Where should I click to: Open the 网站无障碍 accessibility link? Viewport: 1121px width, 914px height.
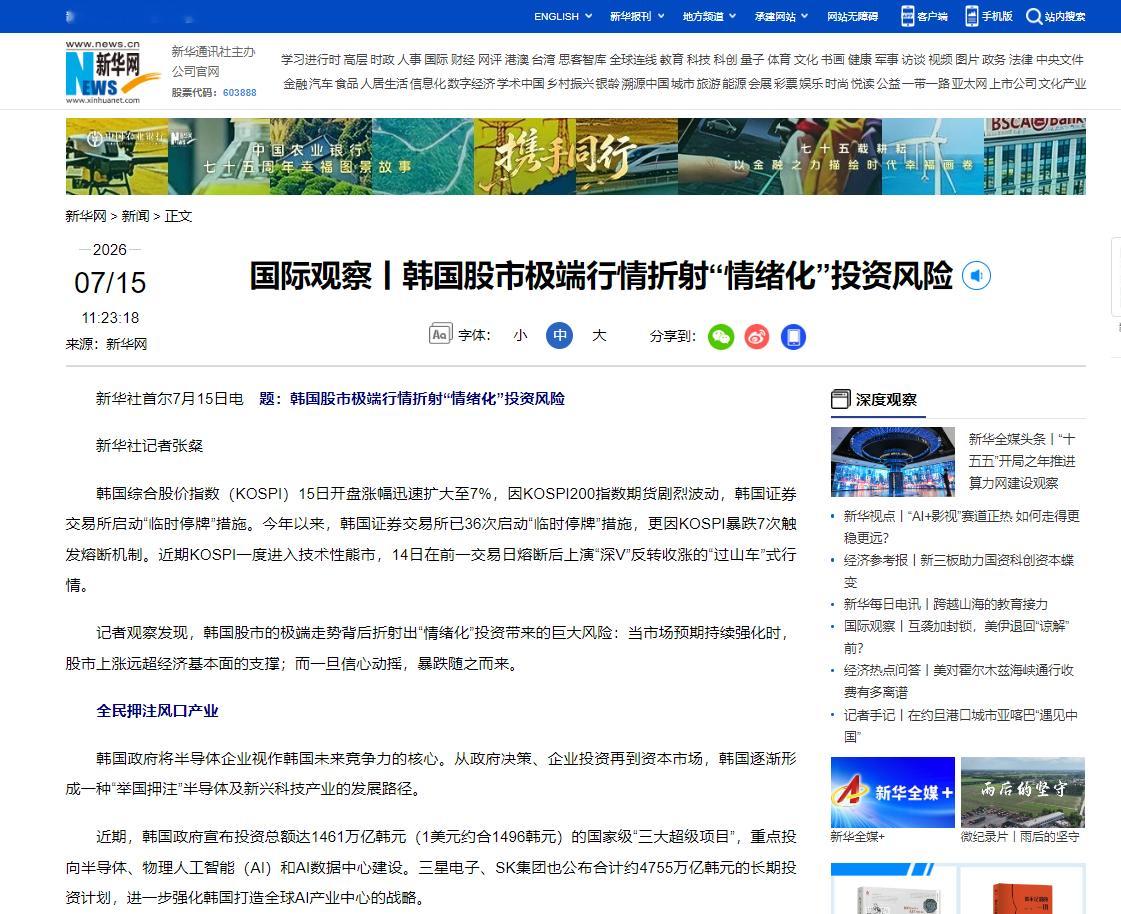pos(852,16)
